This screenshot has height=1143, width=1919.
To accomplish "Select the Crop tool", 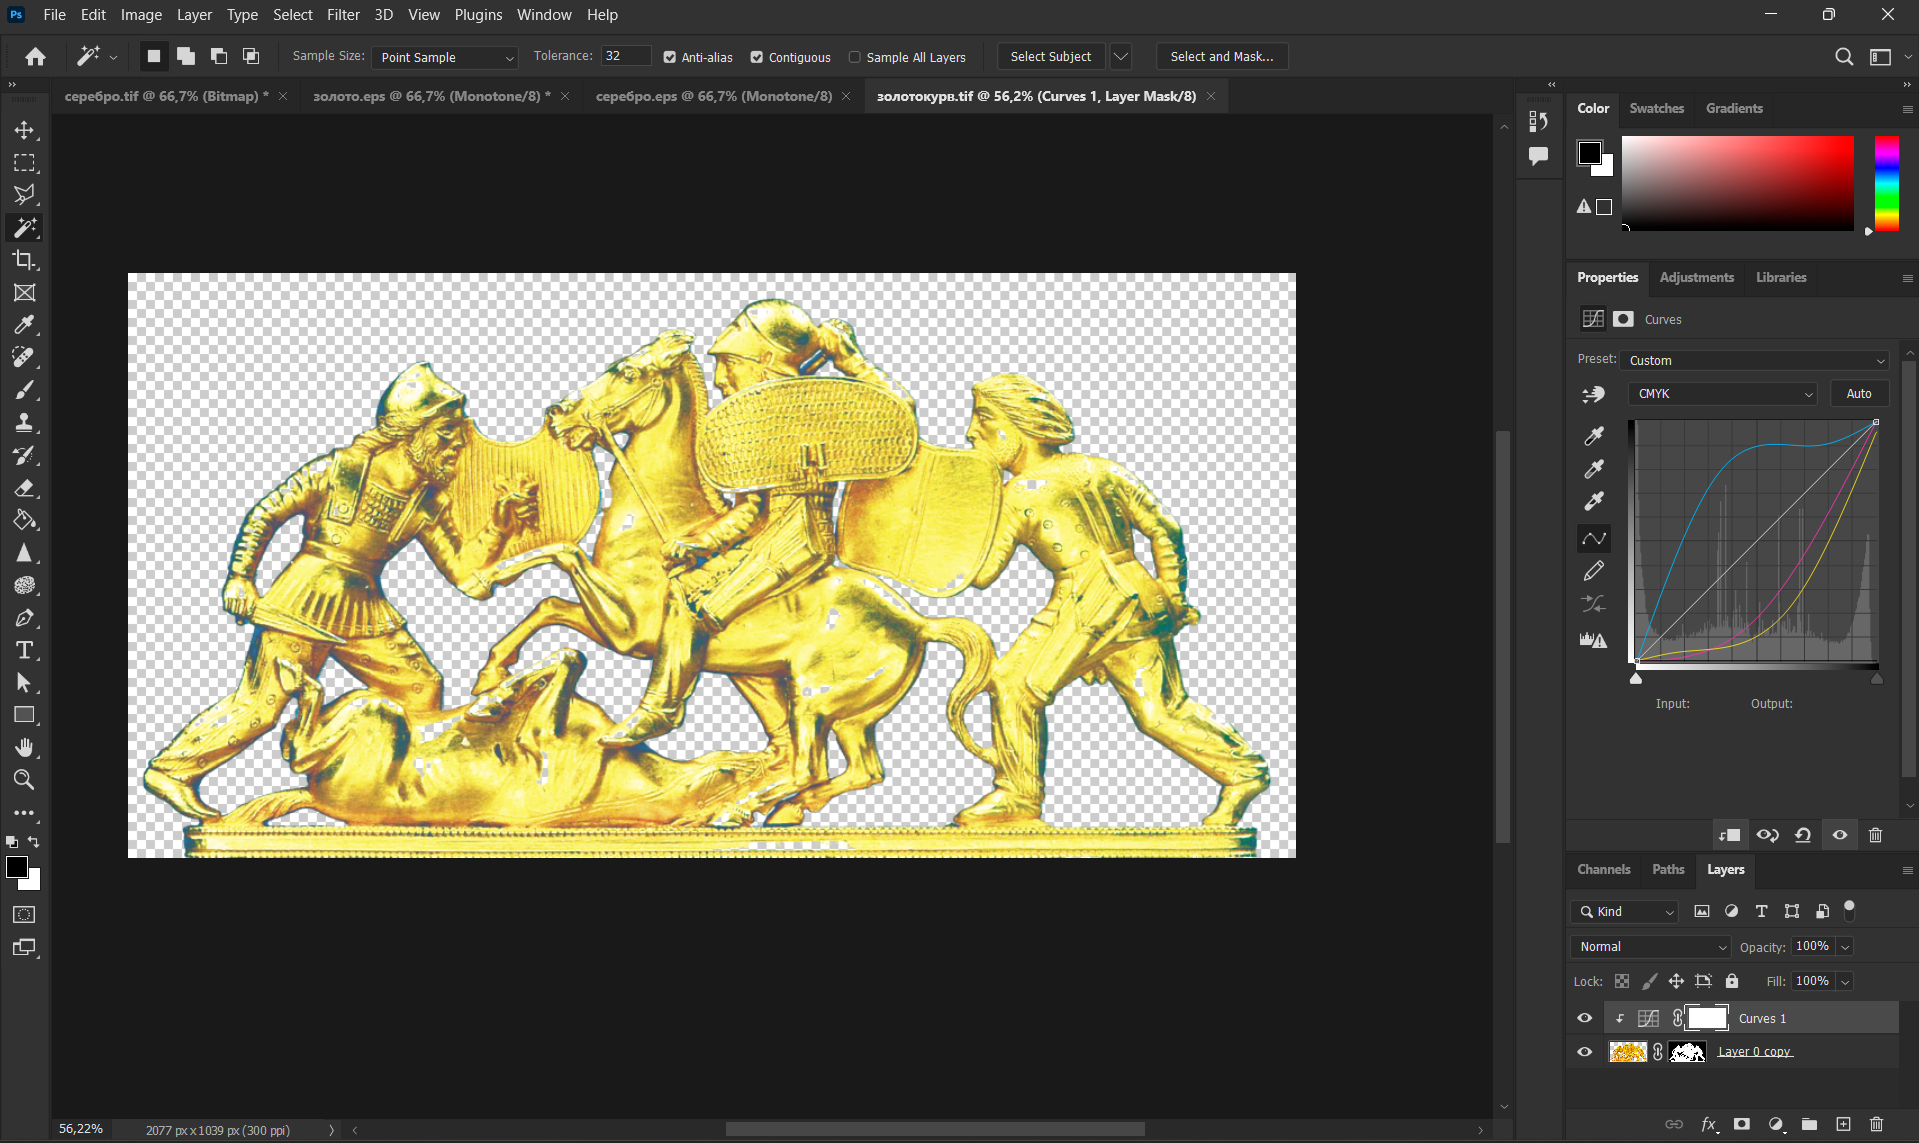I will [24, 260].
